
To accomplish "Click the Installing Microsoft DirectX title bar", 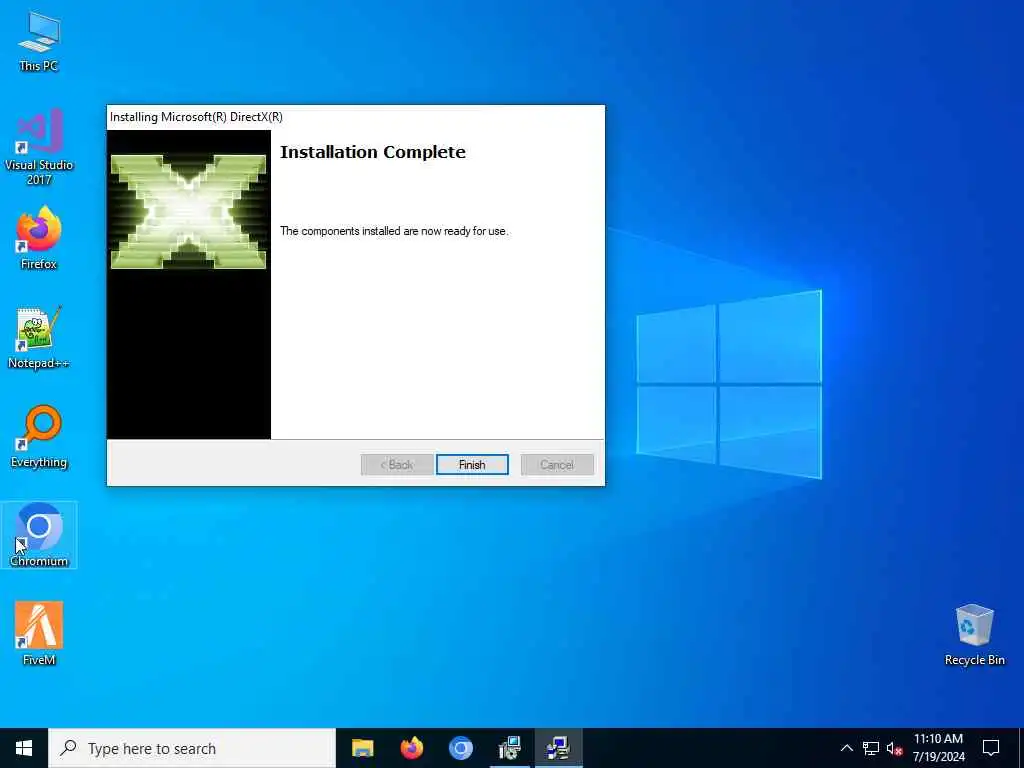I will click(x=356, y=117).
